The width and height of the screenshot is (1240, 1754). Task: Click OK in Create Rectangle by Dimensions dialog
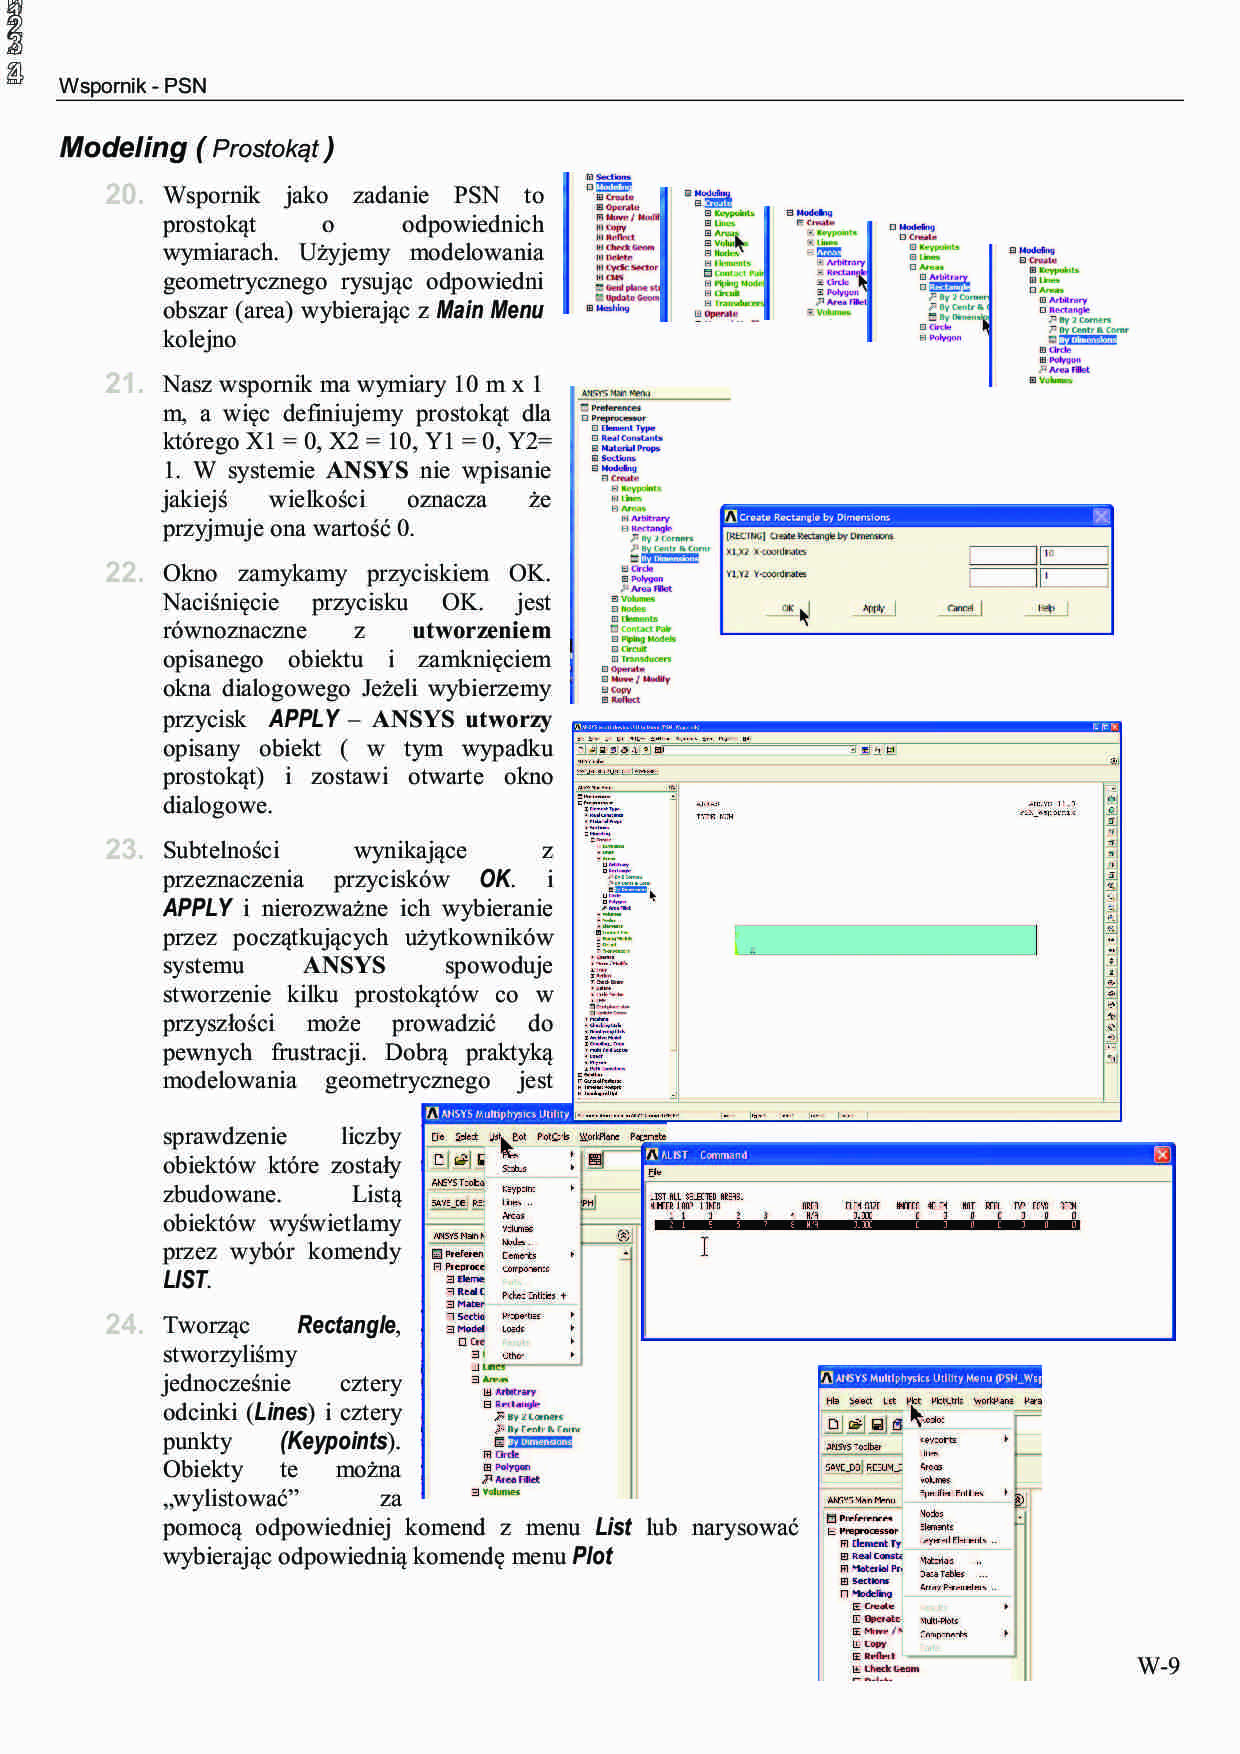[x=788, y=608]
